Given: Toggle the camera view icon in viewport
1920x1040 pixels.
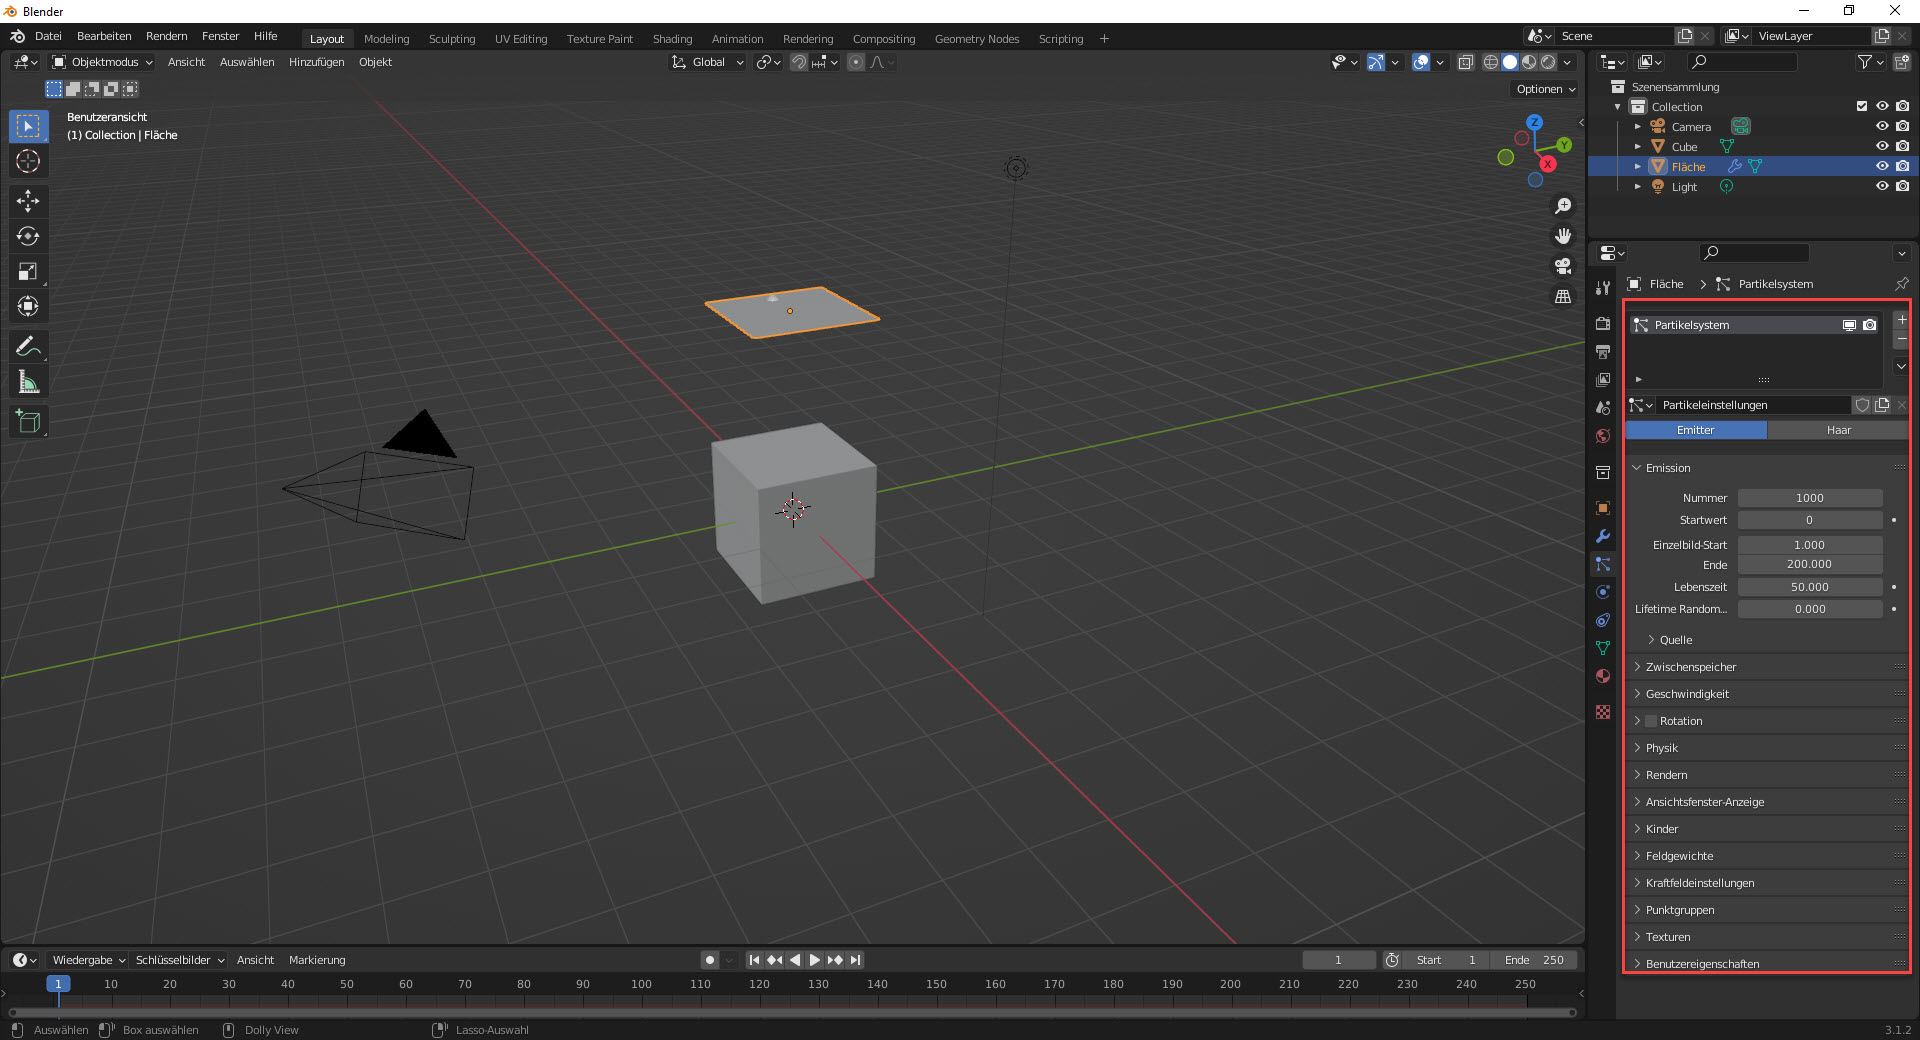Looking at the screenshot, I should coord(1562,266).
